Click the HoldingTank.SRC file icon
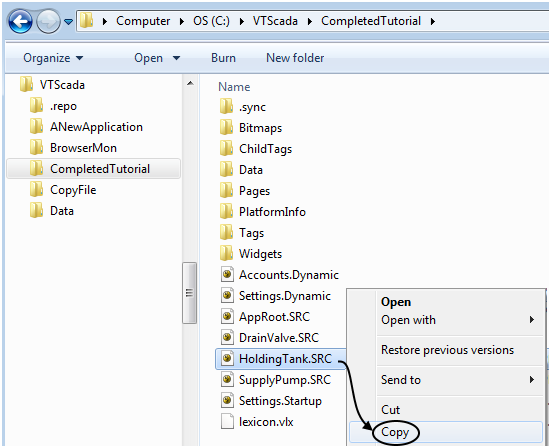This screenshot has height=448, width=551. pyautogui.click(x=227, y=359)
